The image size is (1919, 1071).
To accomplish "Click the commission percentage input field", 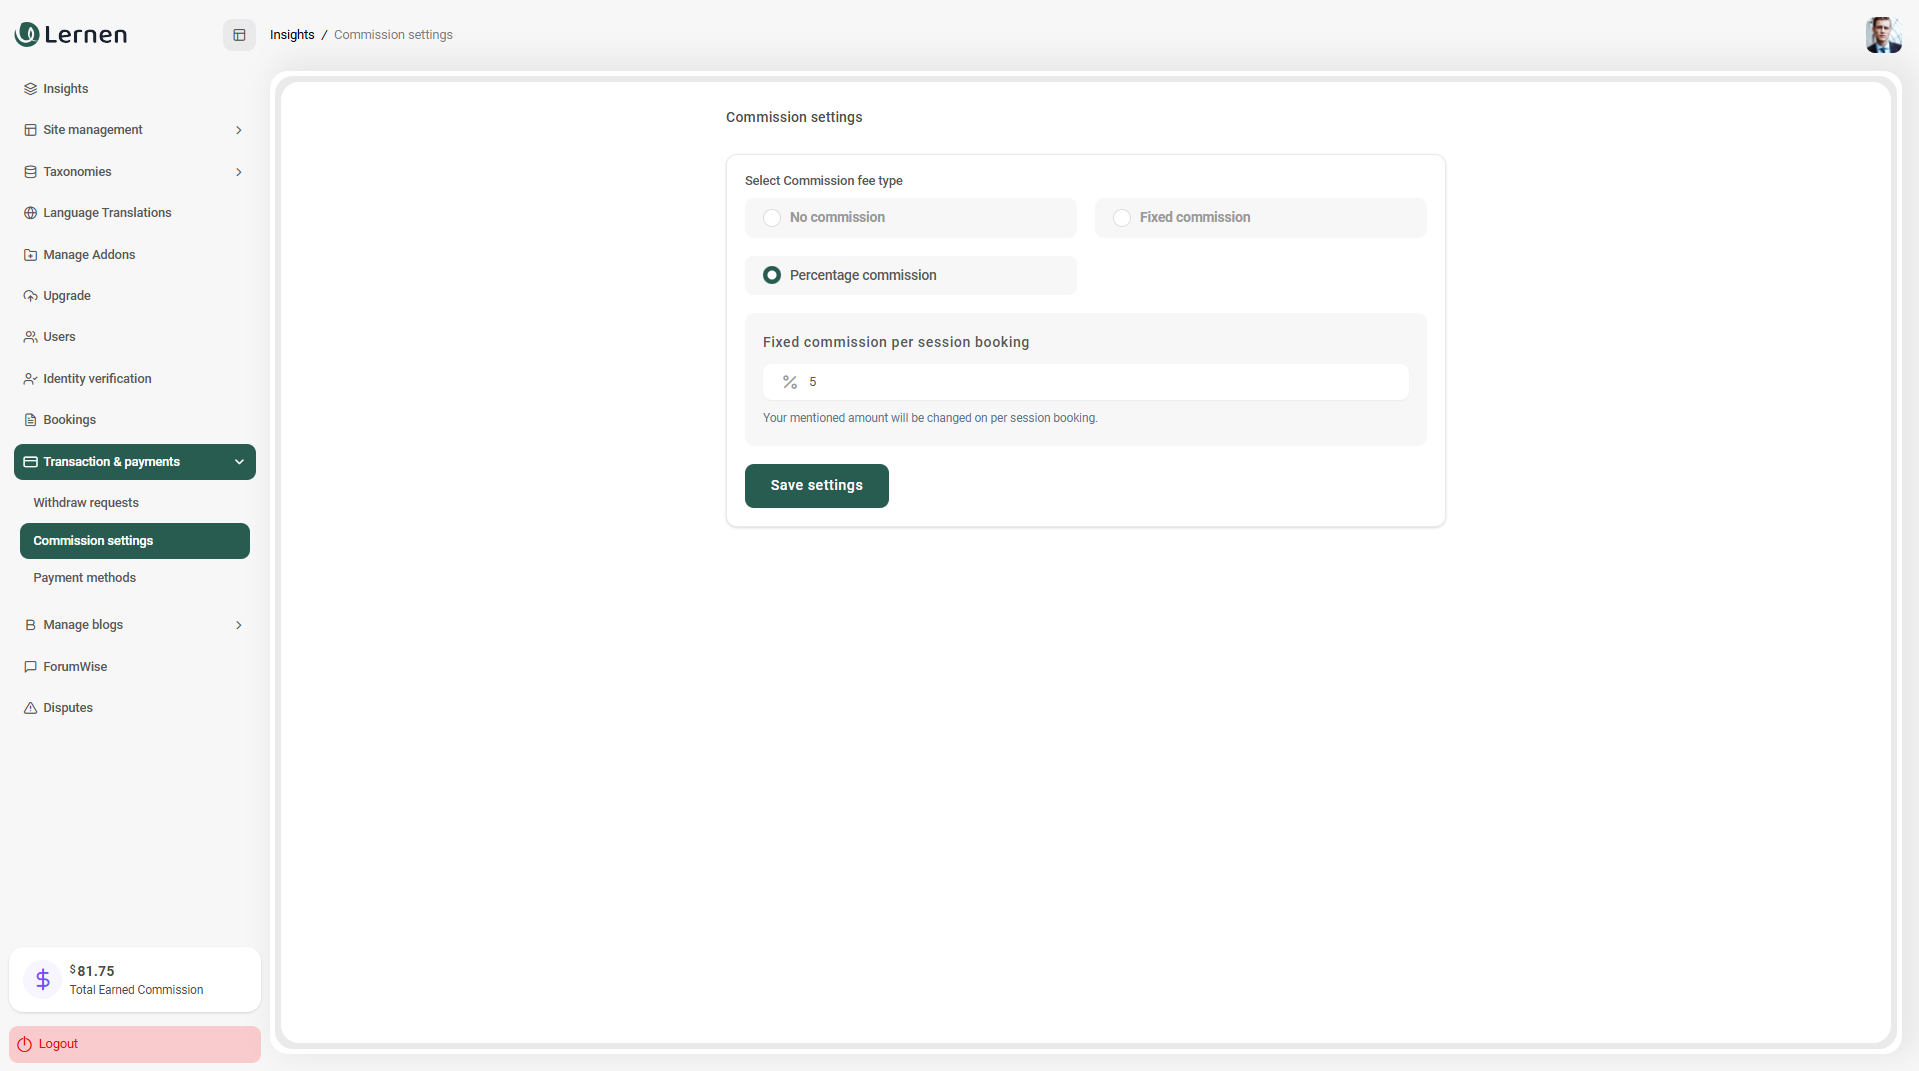I will pyautogui.click(x=1086, y=382).
